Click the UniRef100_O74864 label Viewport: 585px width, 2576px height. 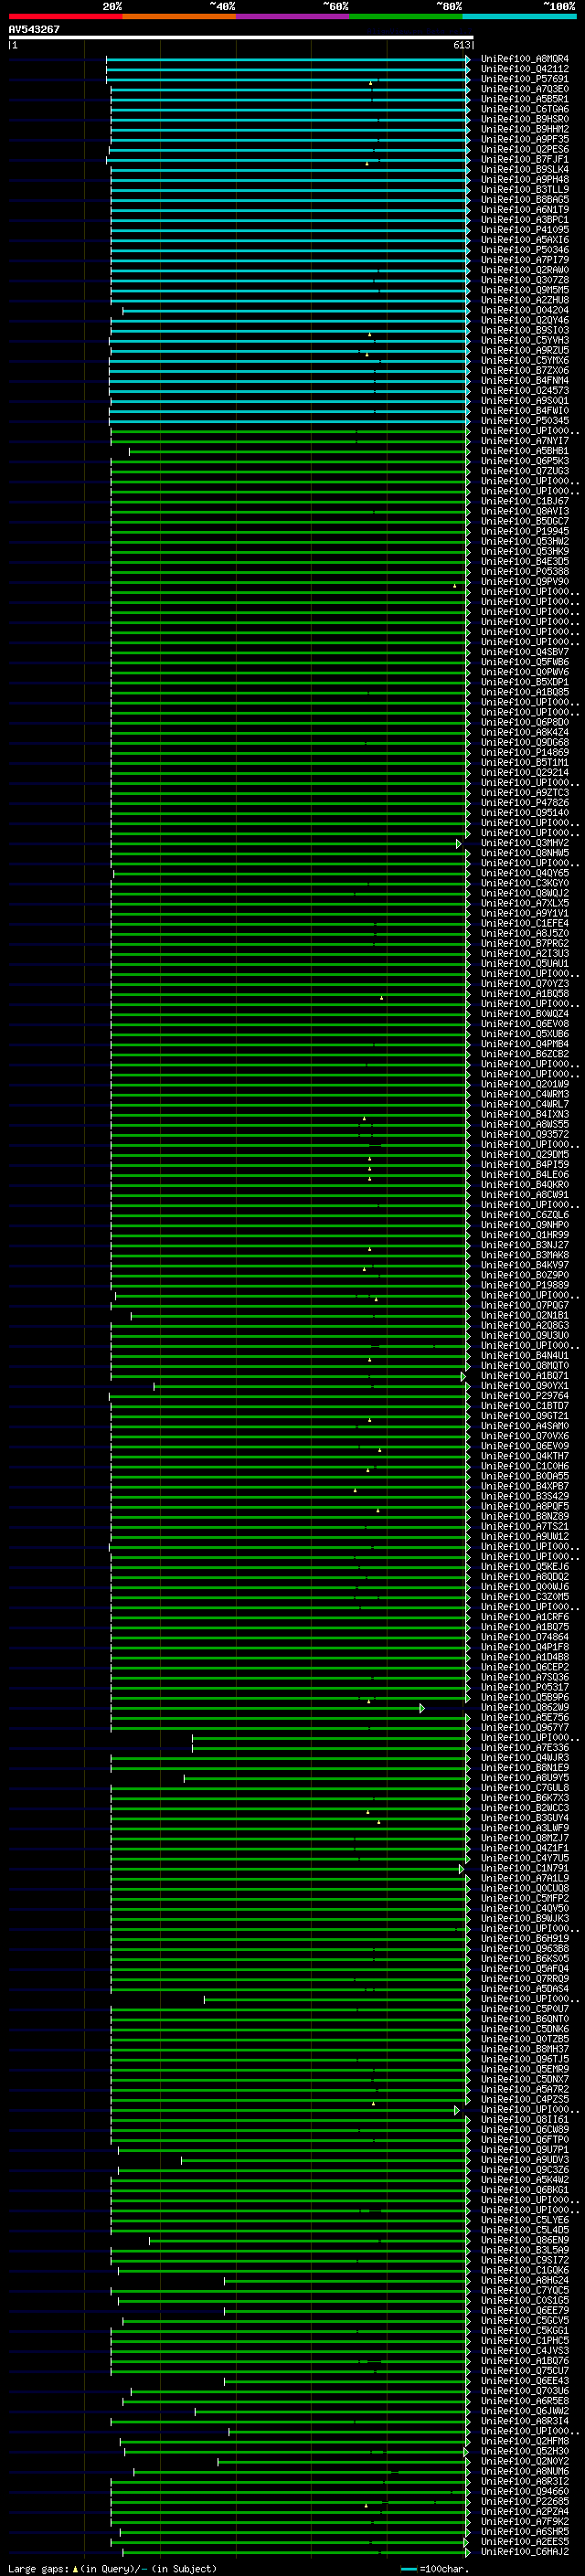(524, 1637)
